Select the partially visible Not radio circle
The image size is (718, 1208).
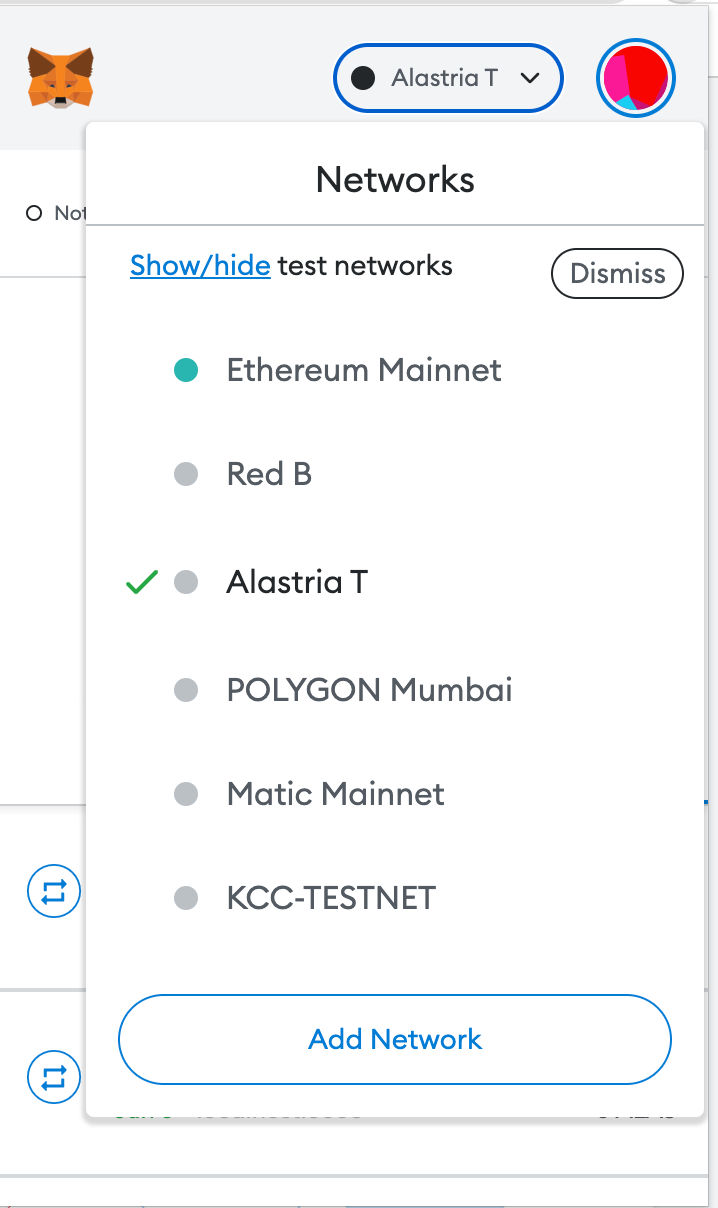(34, 213)
